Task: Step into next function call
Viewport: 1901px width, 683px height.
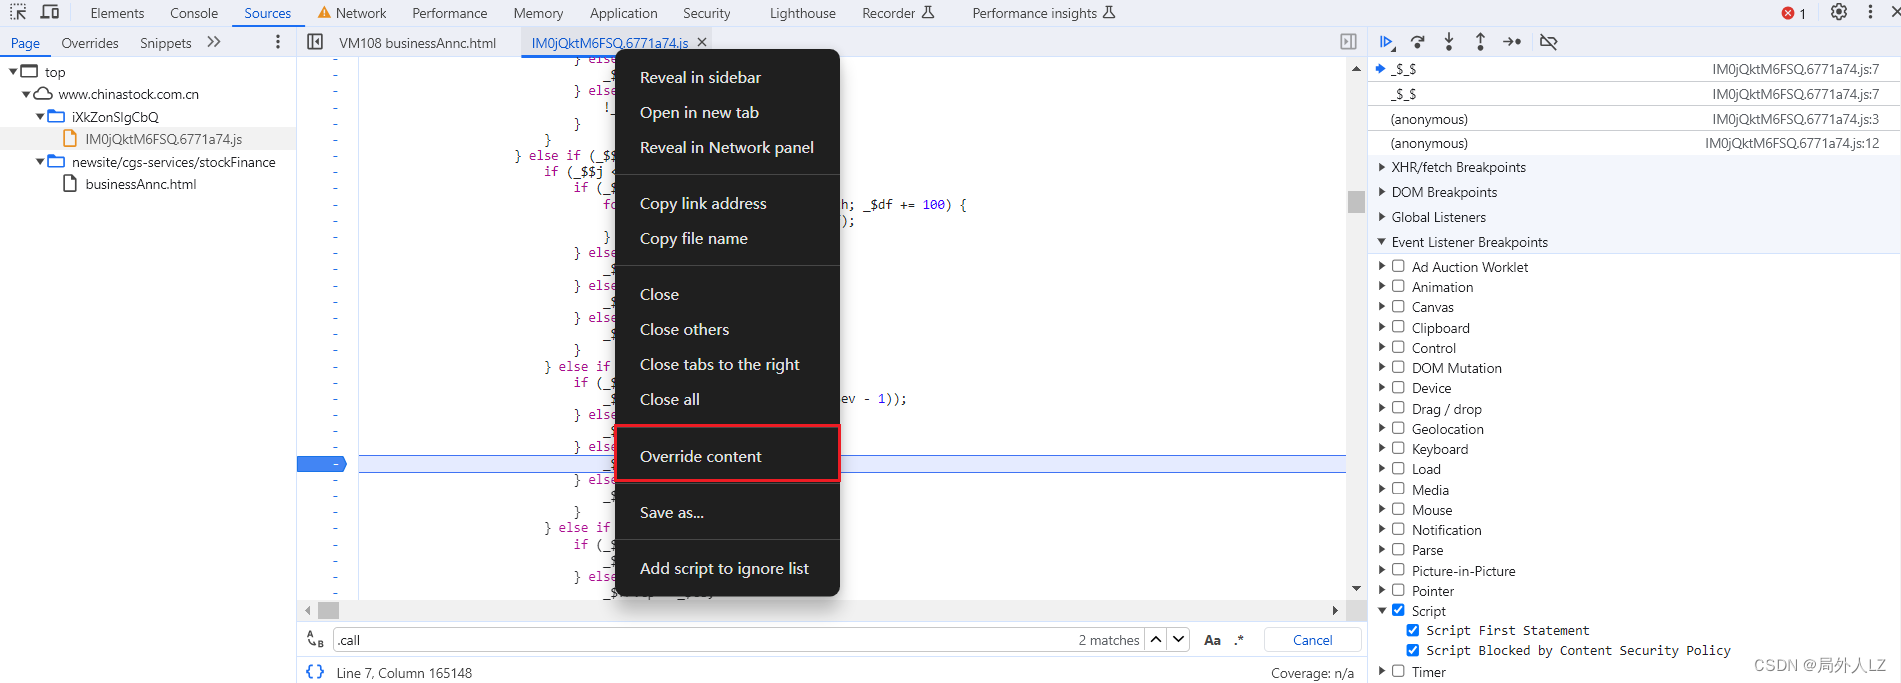Action: click(x=1449, y=42)
